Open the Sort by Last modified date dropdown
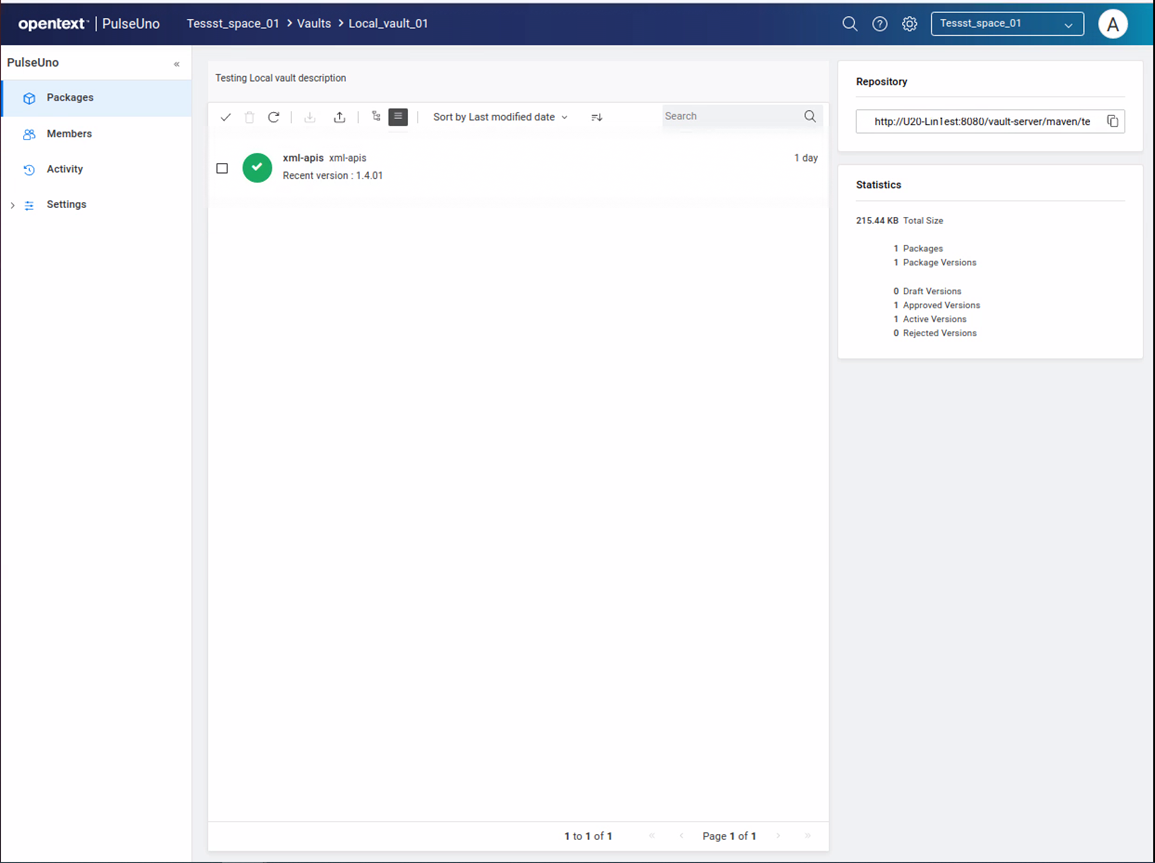Screen dimensions: 1155x863 pos(500,117)
